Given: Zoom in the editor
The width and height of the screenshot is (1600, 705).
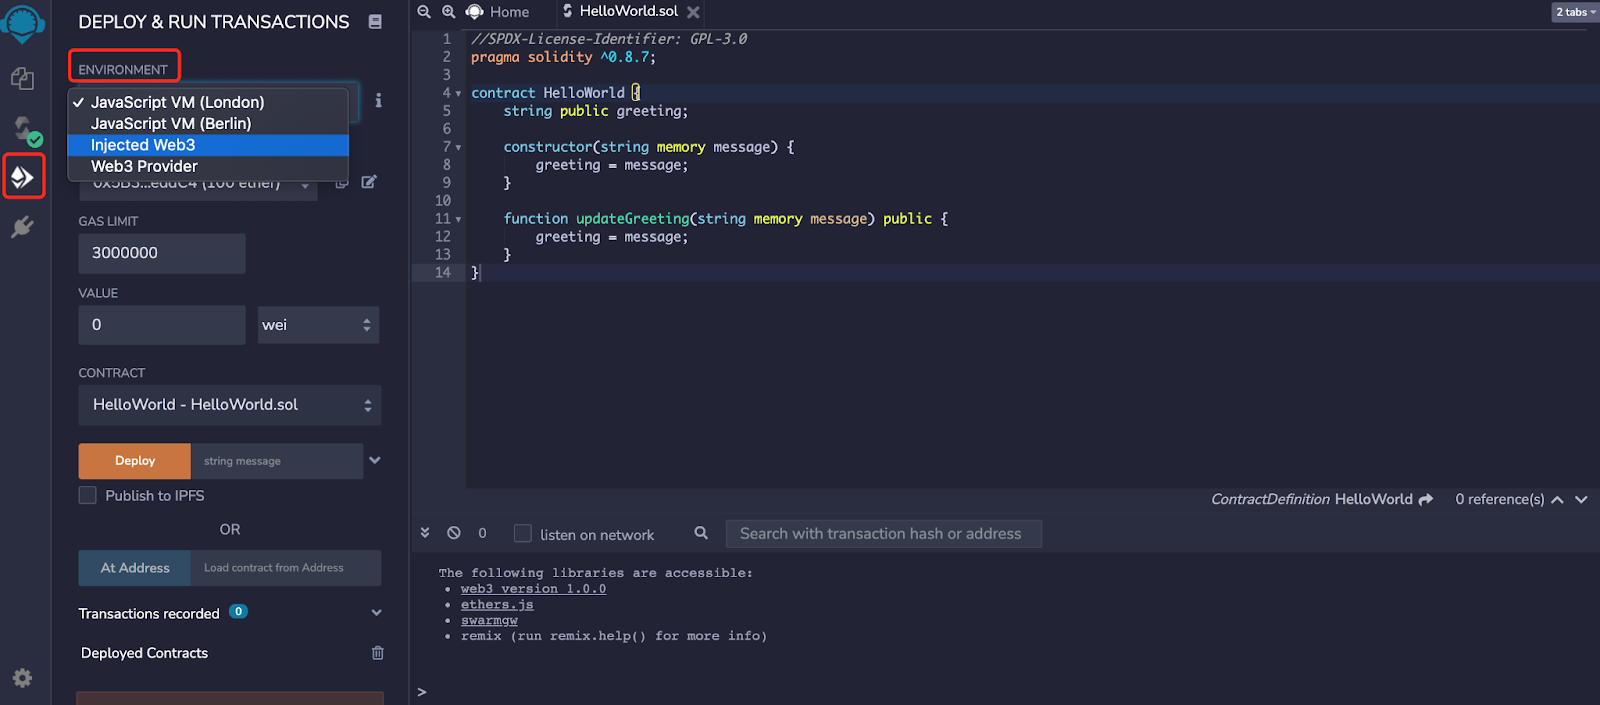Looking at the screenshot, I should click(x=448, y=11).
